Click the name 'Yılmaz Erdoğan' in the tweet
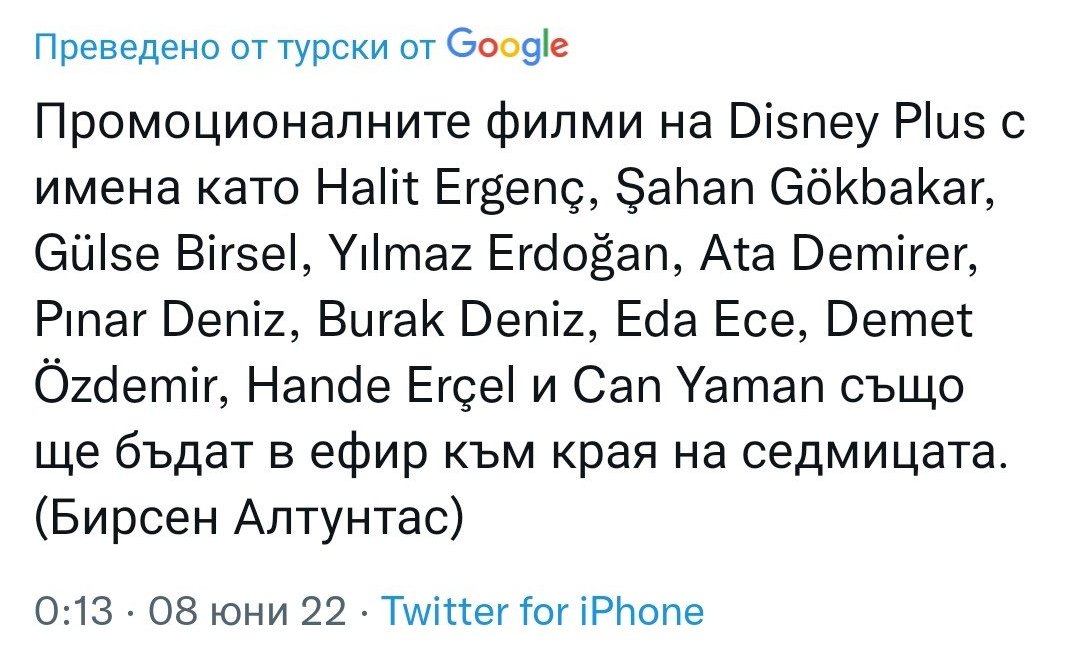 (499, 254)
